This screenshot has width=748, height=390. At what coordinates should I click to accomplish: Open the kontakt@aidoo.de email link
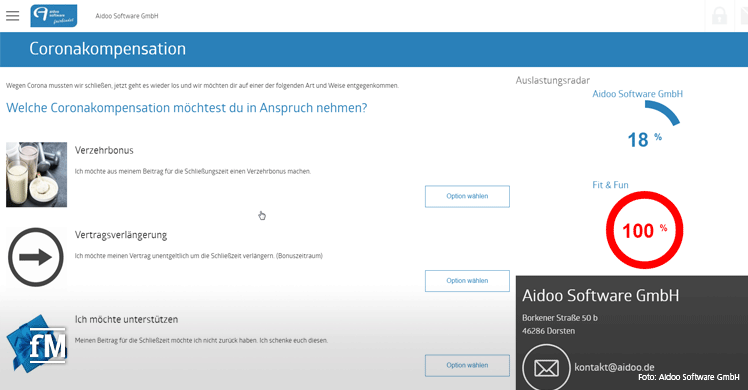click(614, 367)
